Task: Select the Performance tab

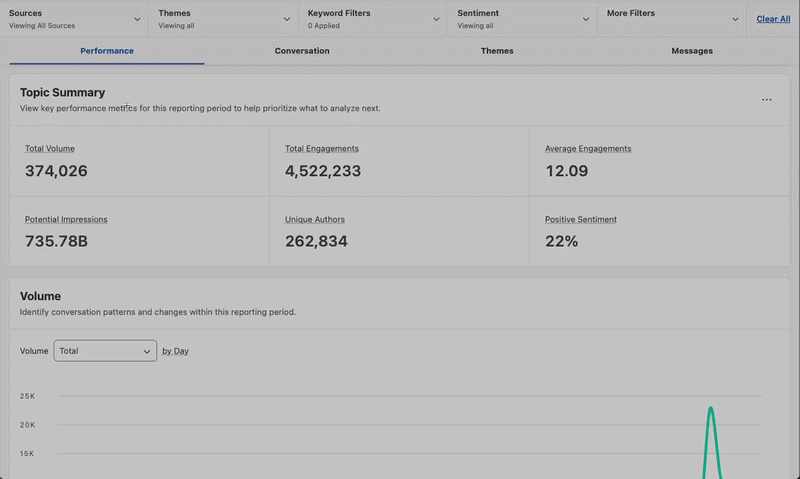Action: (x=107, y=51)
